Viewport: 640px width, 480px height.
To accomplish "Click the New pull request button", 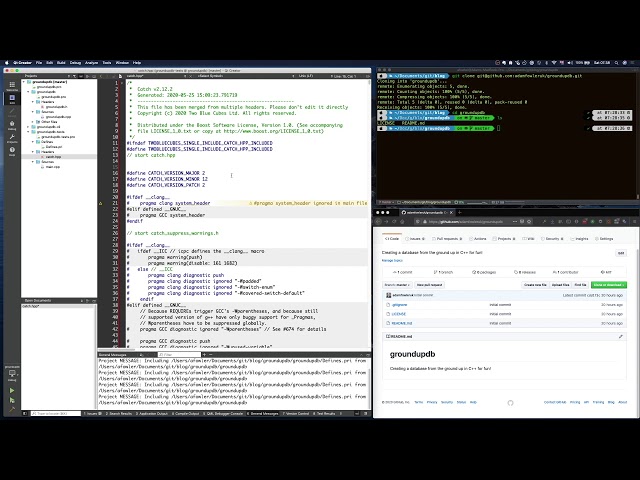I will click(x=429, y=285).
